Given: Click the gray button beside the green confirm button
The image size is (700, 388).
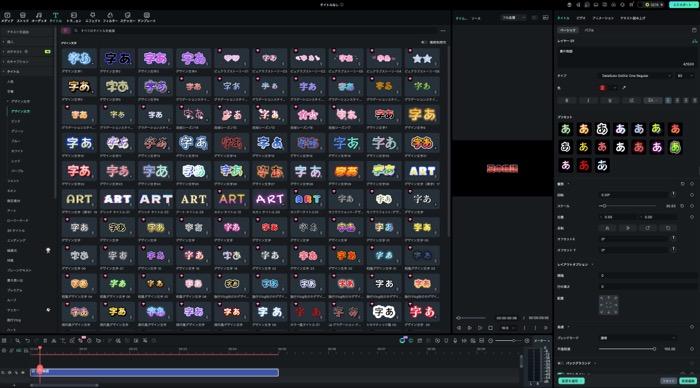Looking at the screenshot, I should pyautogui.click(x=668, y=381).
